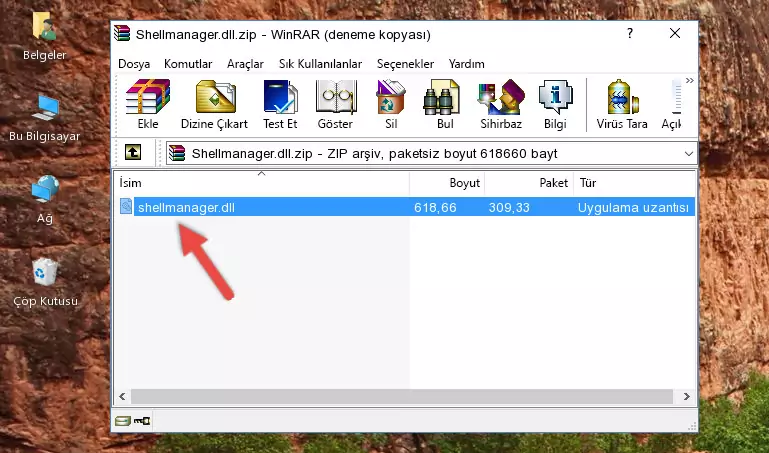Select Belgeler desktop icon
This screenshot has height=453, width=769.
pyautogui.click(x=44, y=36)
